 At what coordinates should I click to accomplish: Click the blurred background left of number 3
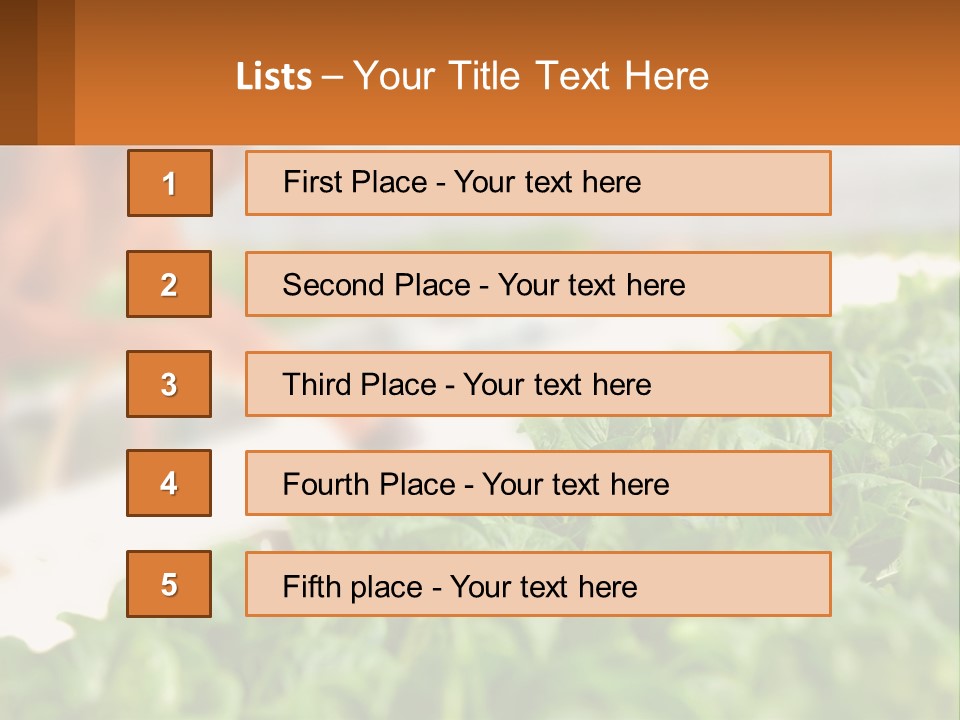[62, 384]
